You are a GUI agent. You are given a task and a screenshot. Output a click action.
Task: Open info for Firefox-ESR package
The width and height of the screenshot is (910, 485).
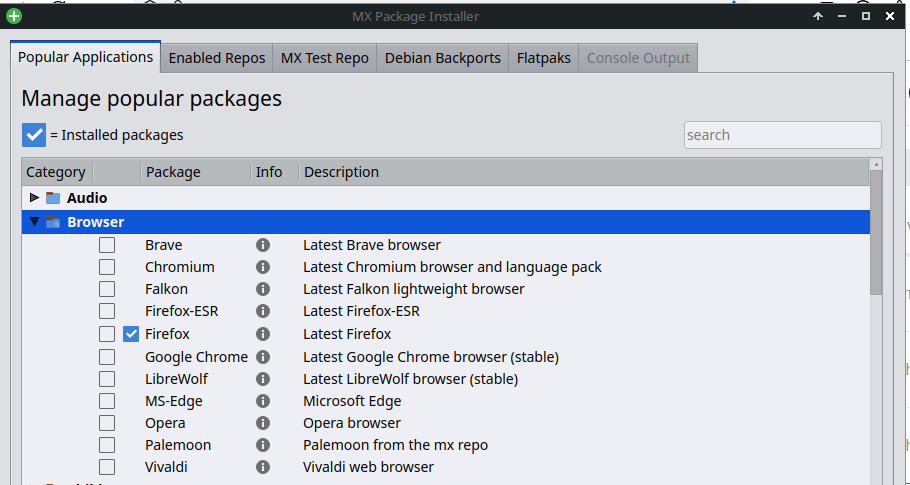tap(263, 311)
